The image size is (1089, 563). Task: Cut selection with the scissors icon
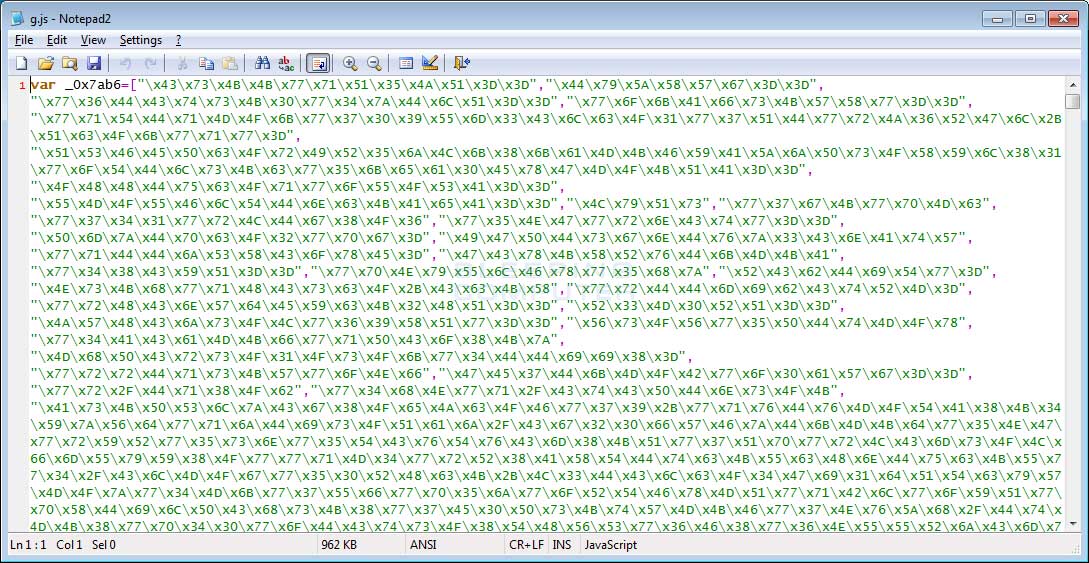(x=183, y=63)
